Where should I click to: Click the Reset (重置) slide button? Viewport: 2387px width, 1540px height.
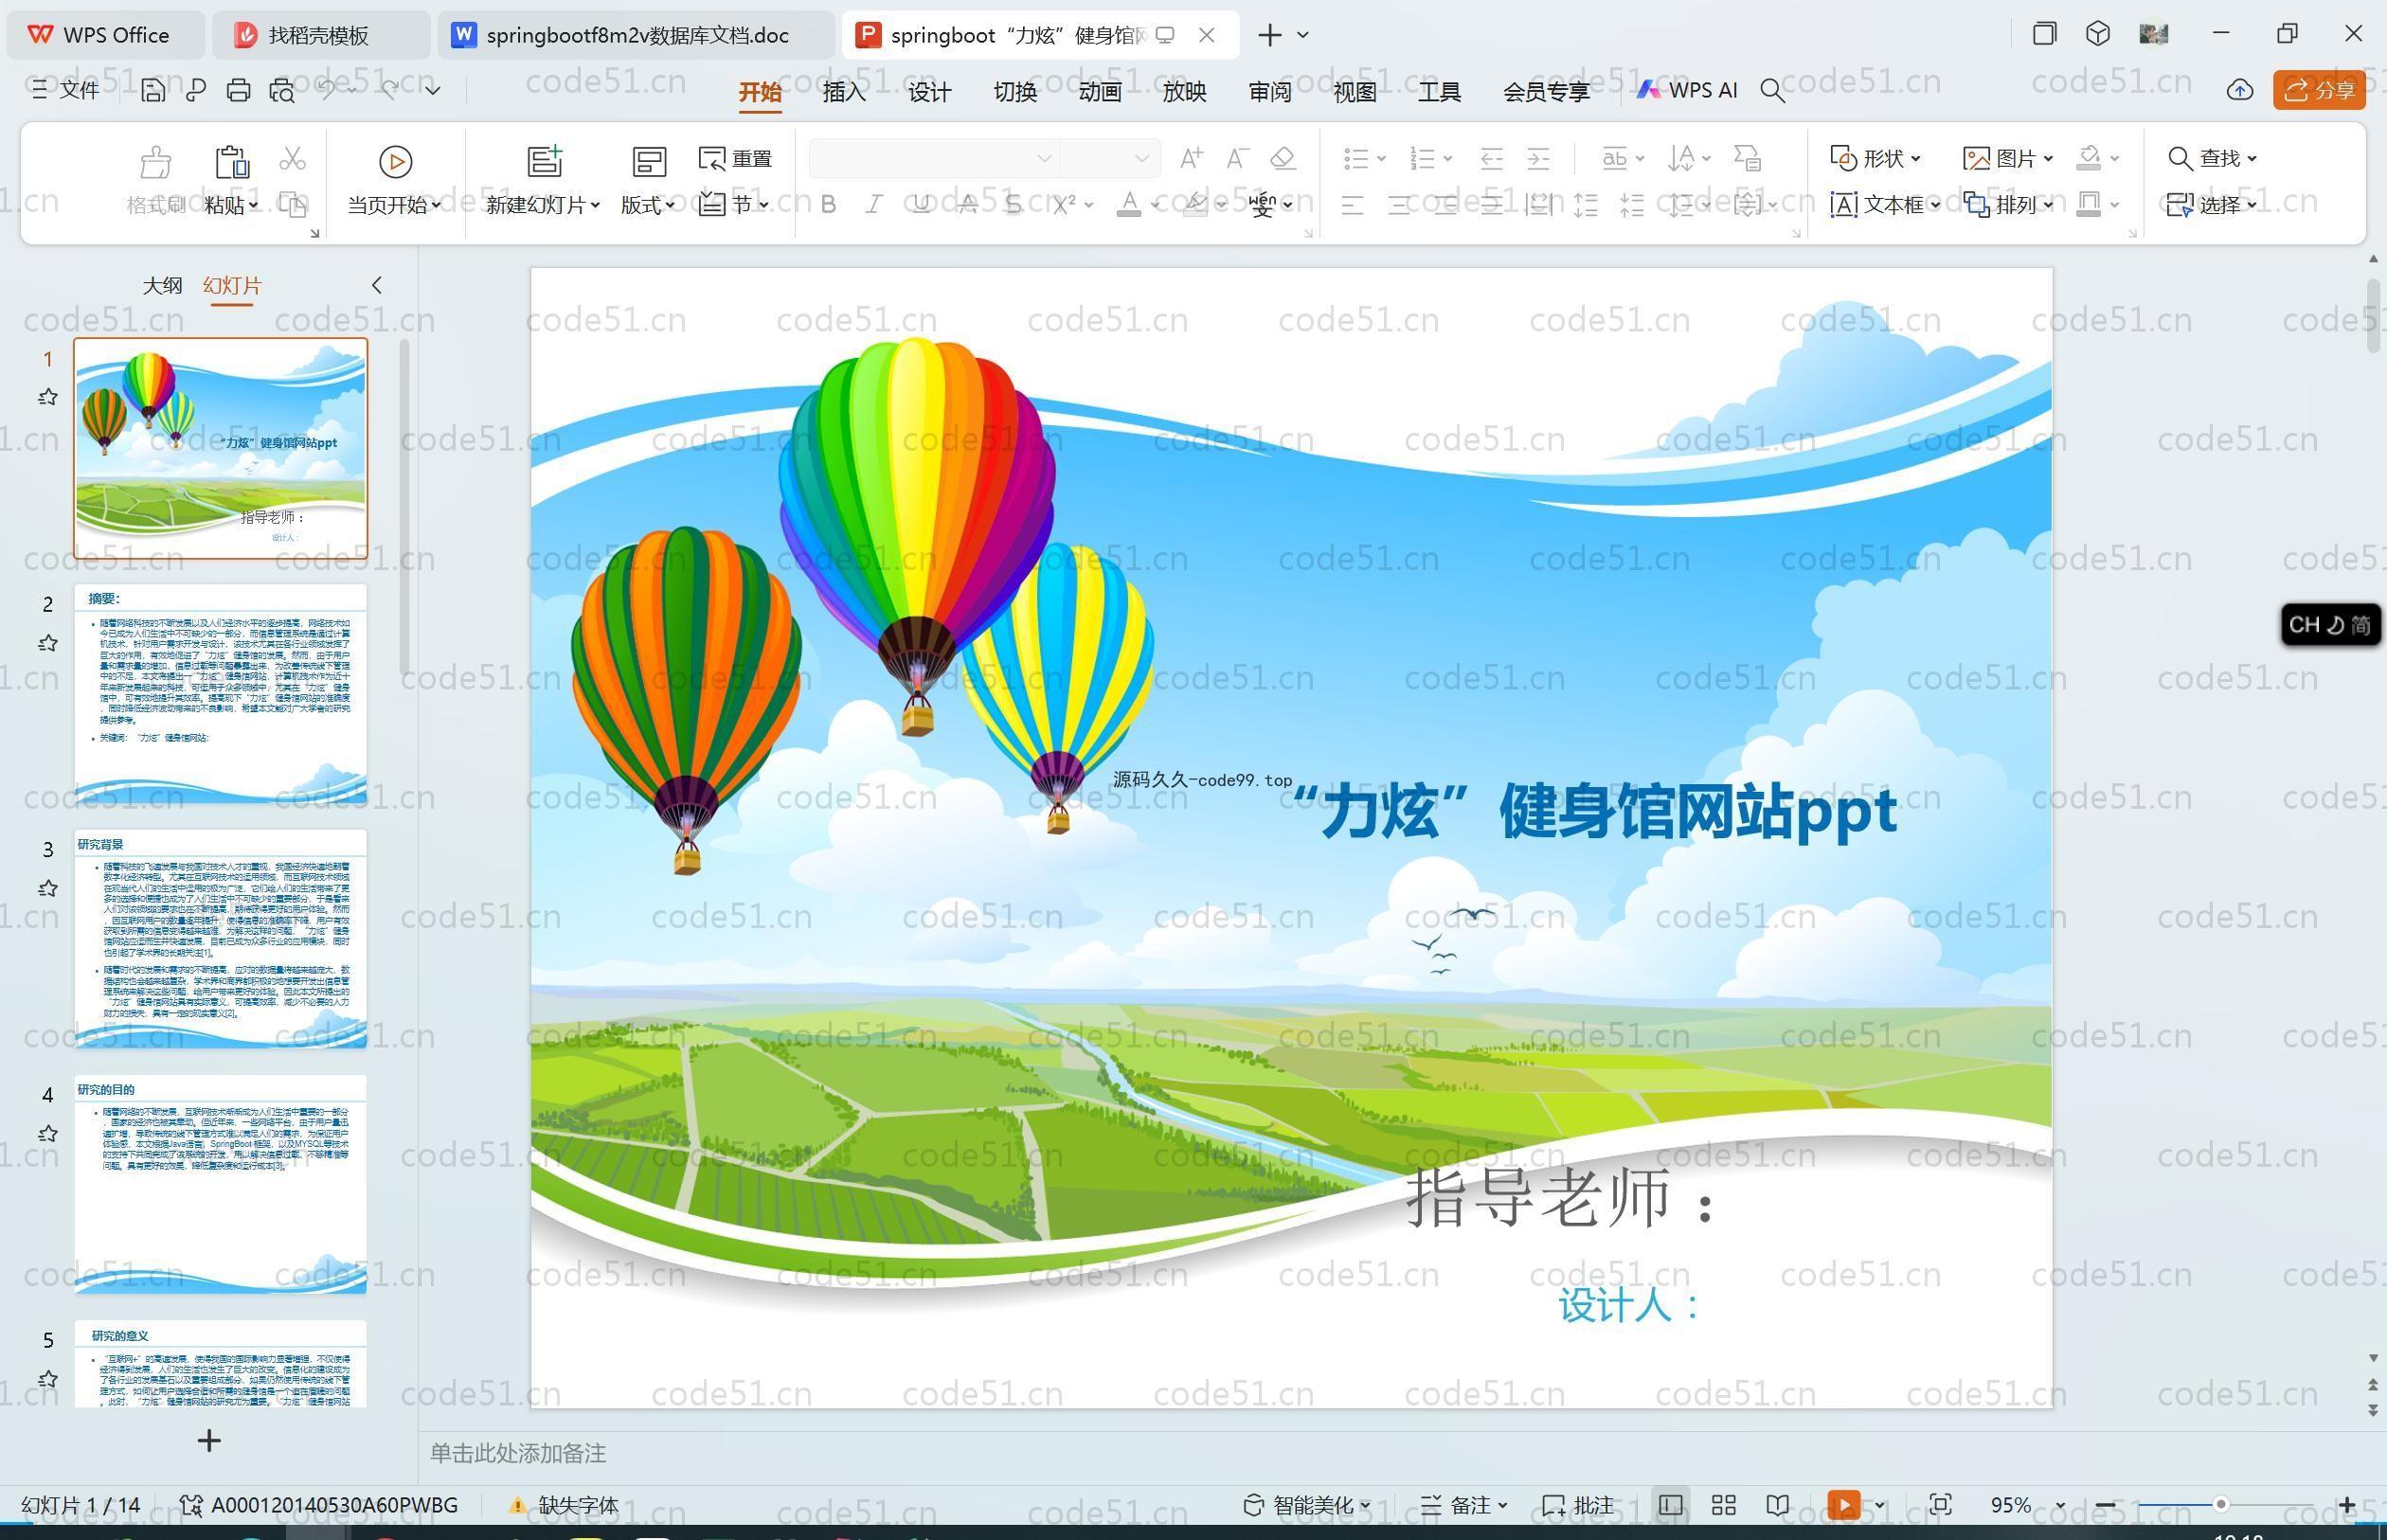pyautogui.click(x=736, y=159)
